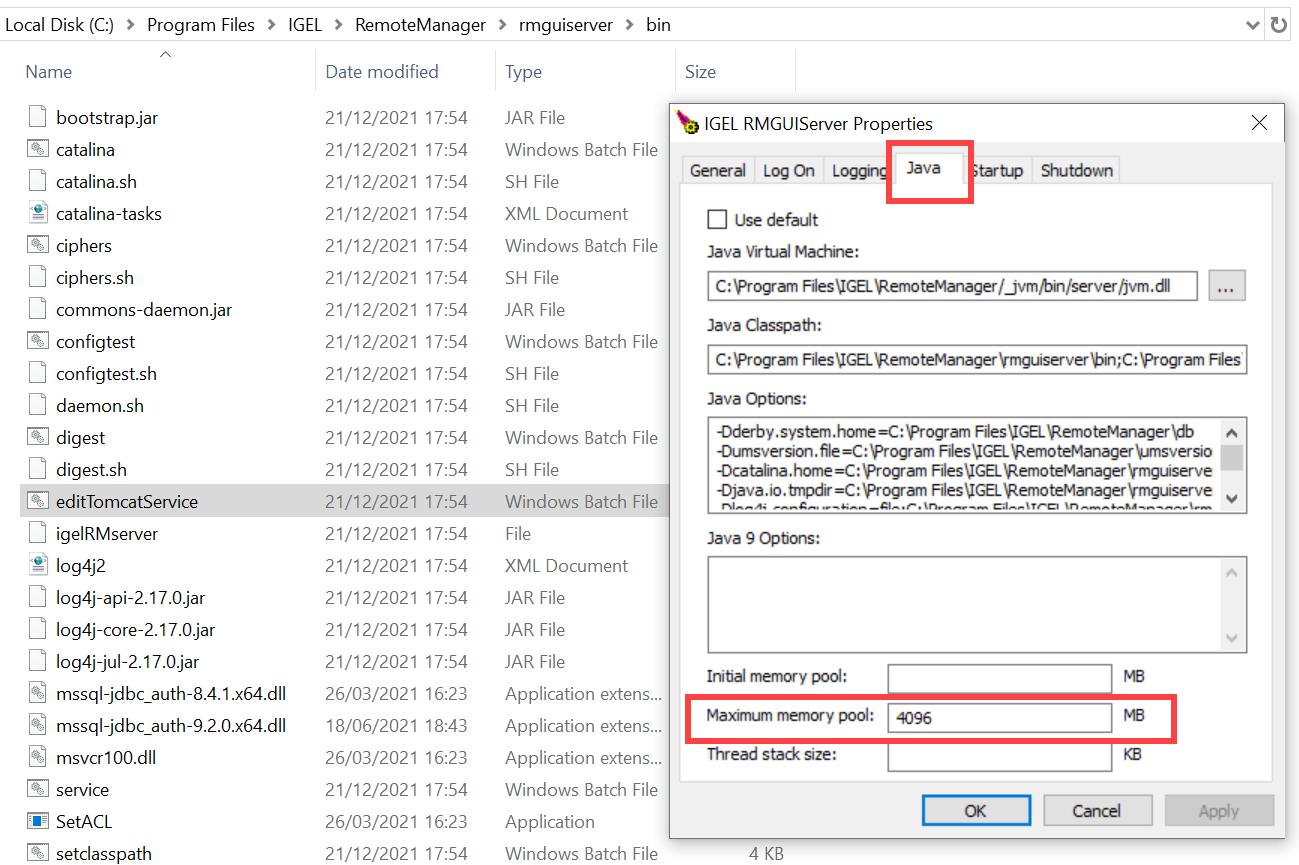
Task: Apply the memory pool changes
Action: coord(1219,810)
